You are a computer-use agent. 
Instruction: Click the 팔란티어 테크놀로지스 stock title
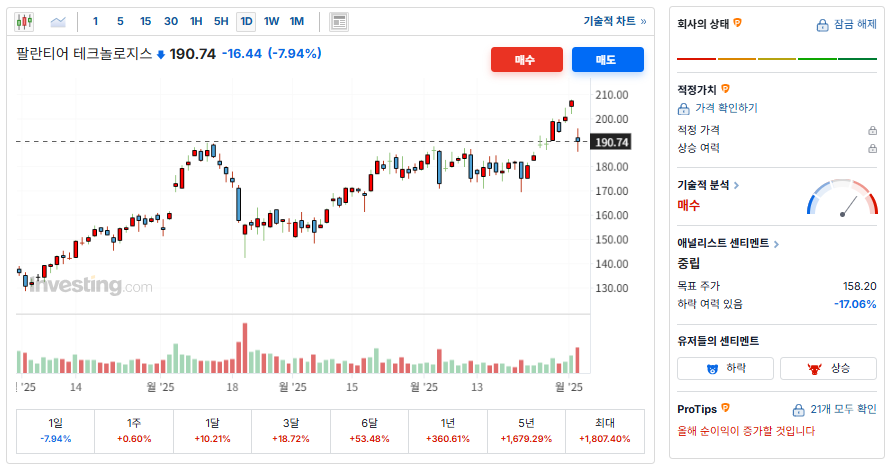pyautogui.click(x=84, y=54)
